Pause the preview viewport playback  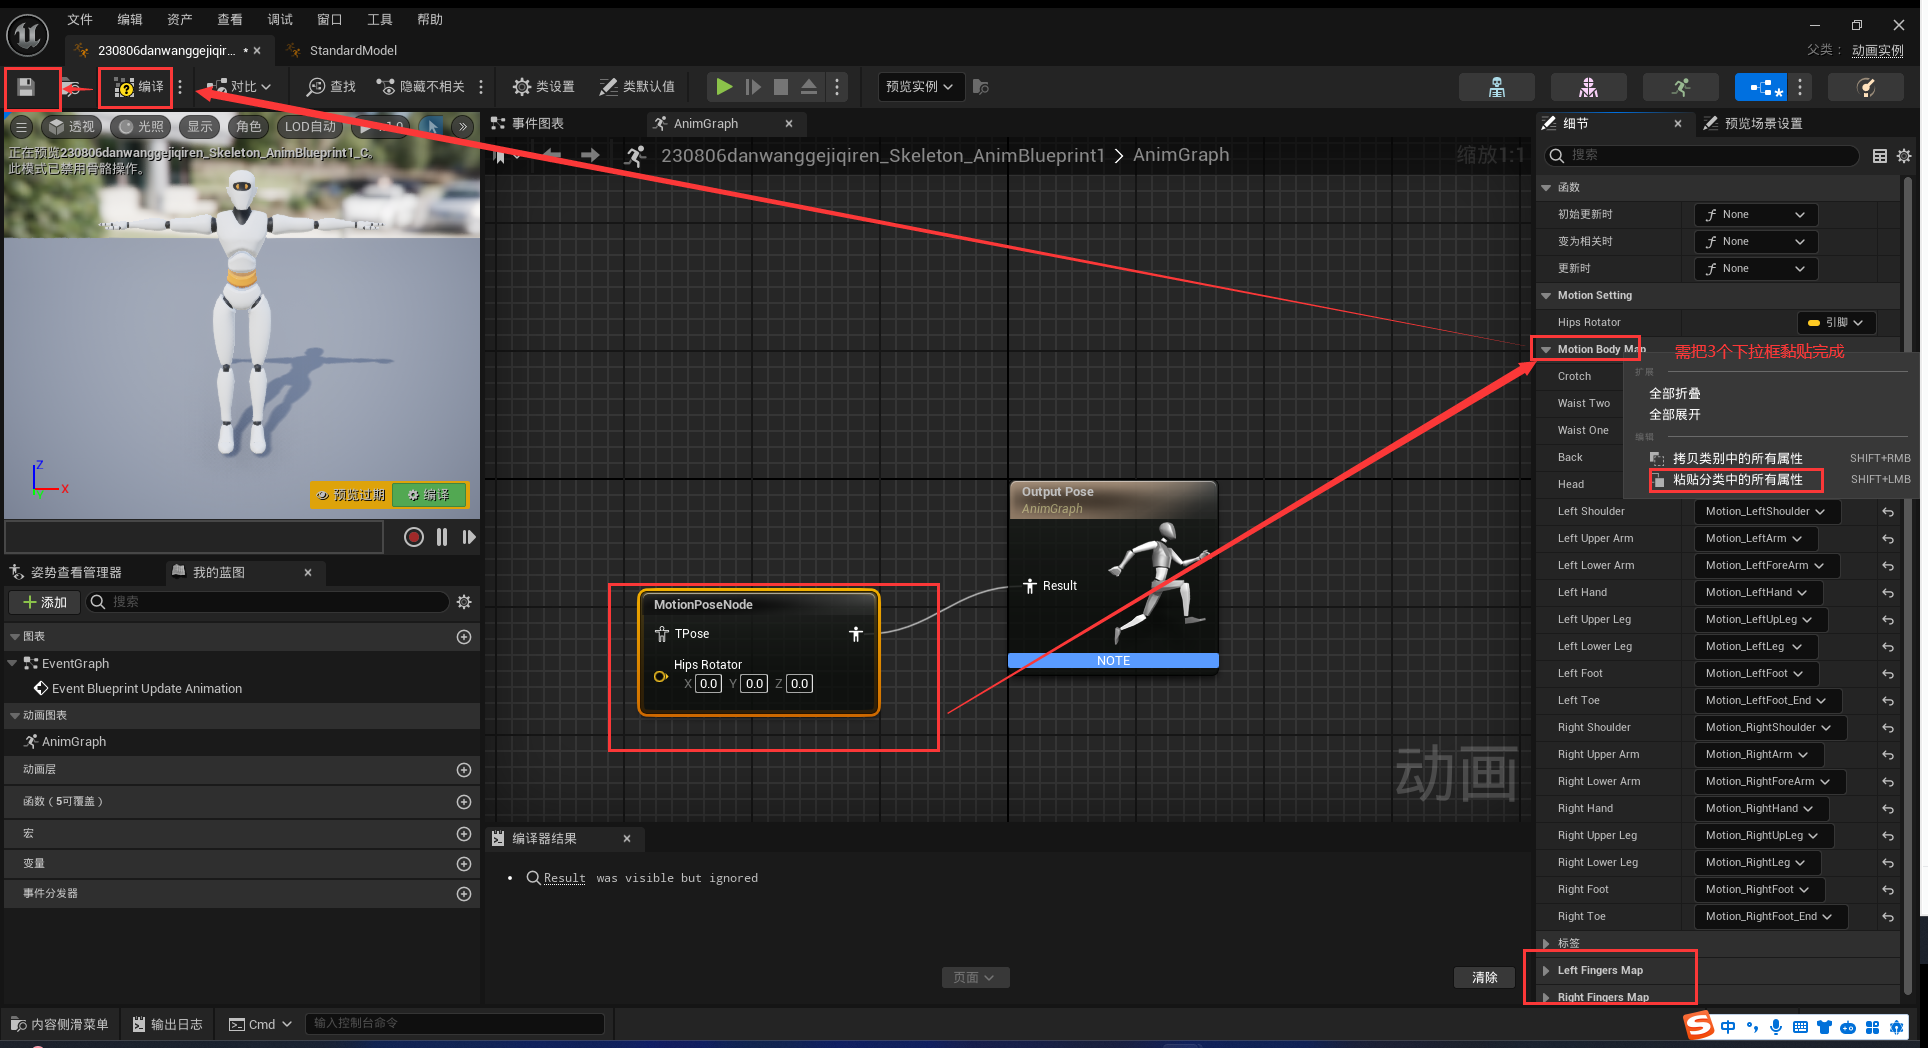coord(442,537)
